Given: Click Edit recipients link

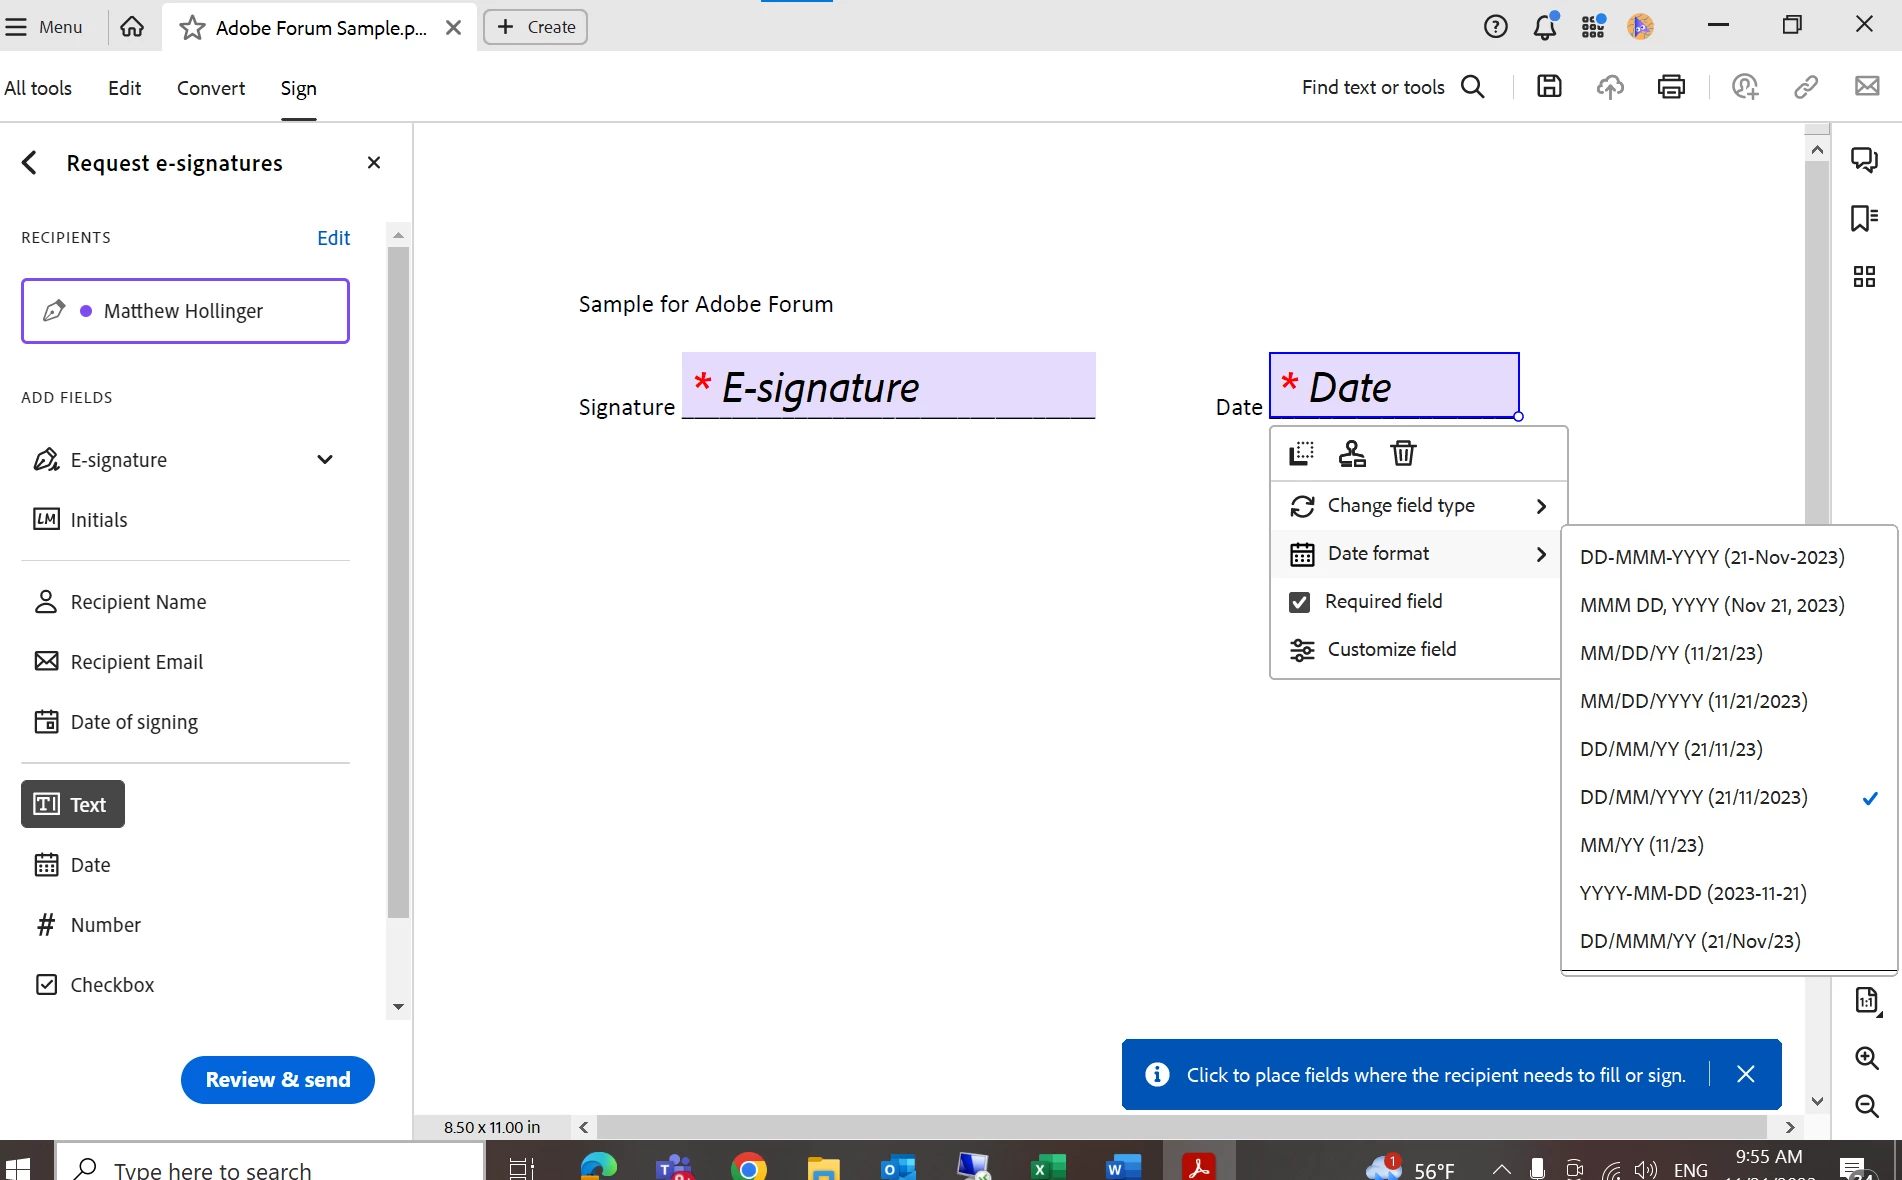Looking at the screenshot, I should click(333, 238).
